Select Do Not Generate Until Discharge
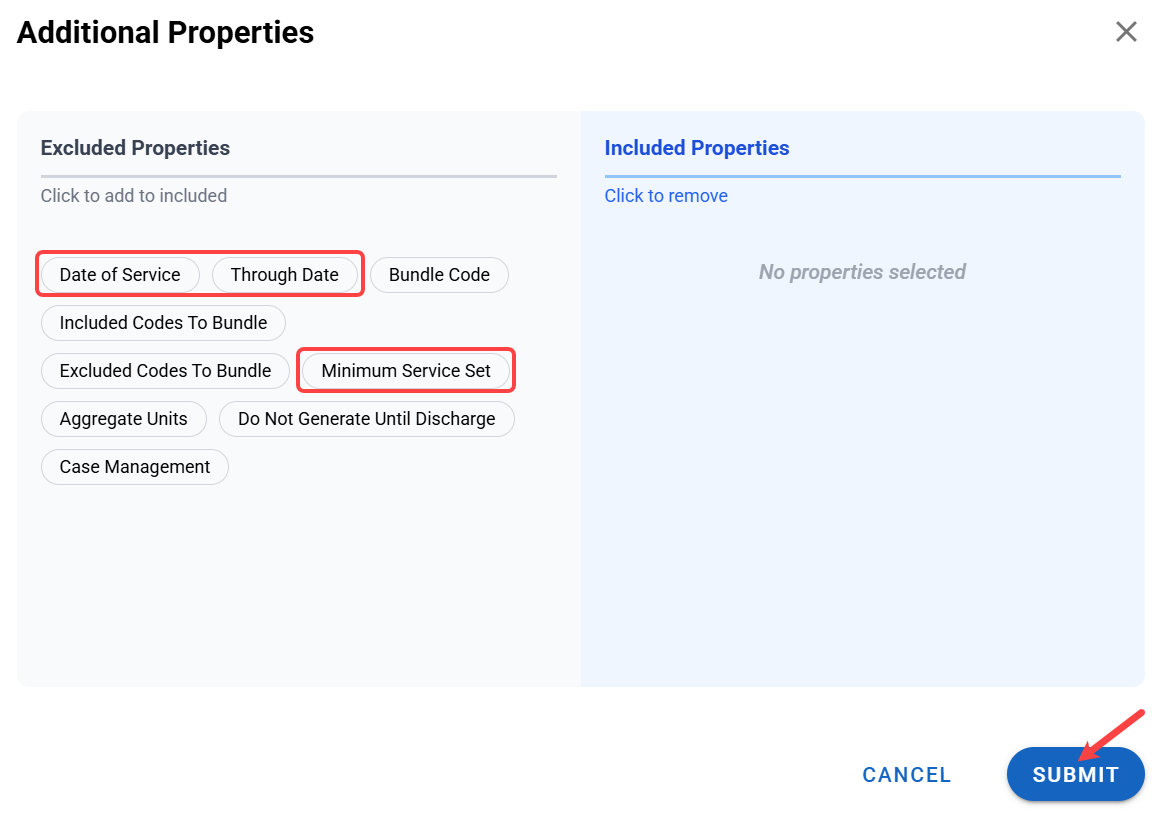Screen dimensions: 1152x814 coord(366,419)
